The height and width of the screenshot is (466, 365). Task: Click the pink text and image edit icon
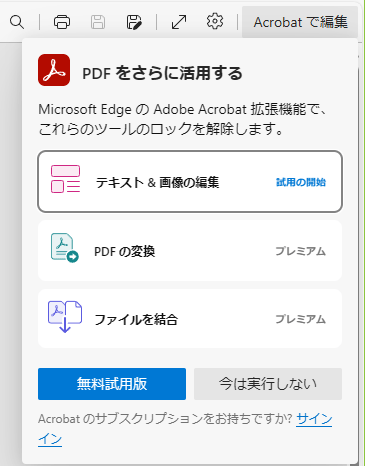point(65,179)
